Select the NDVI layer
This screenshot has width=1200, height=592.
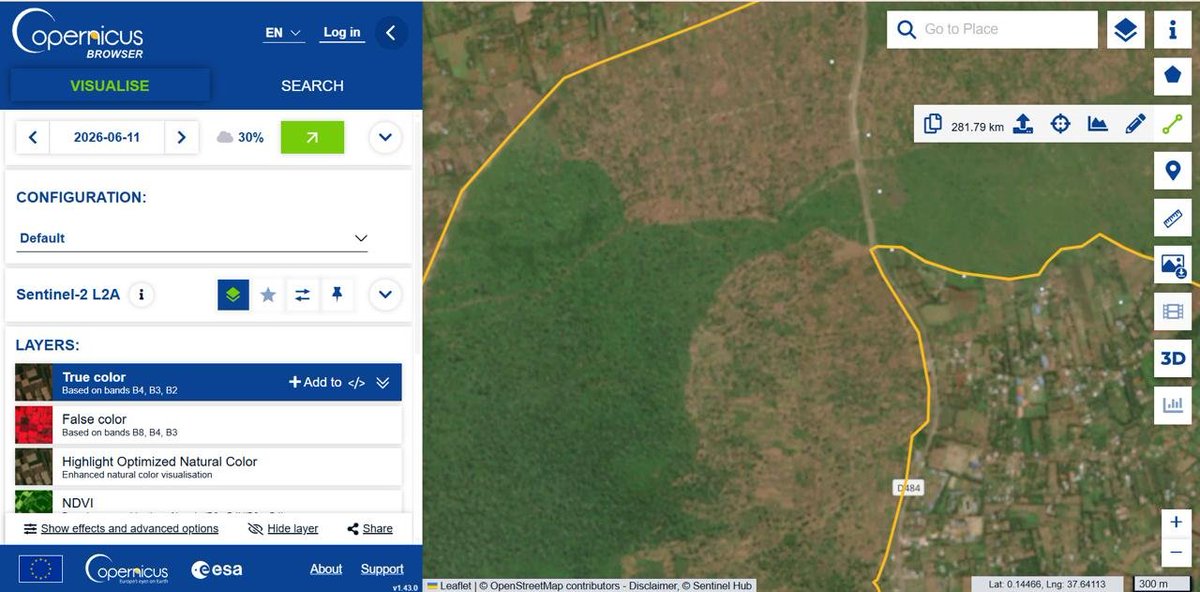click(x=208, y=502)
